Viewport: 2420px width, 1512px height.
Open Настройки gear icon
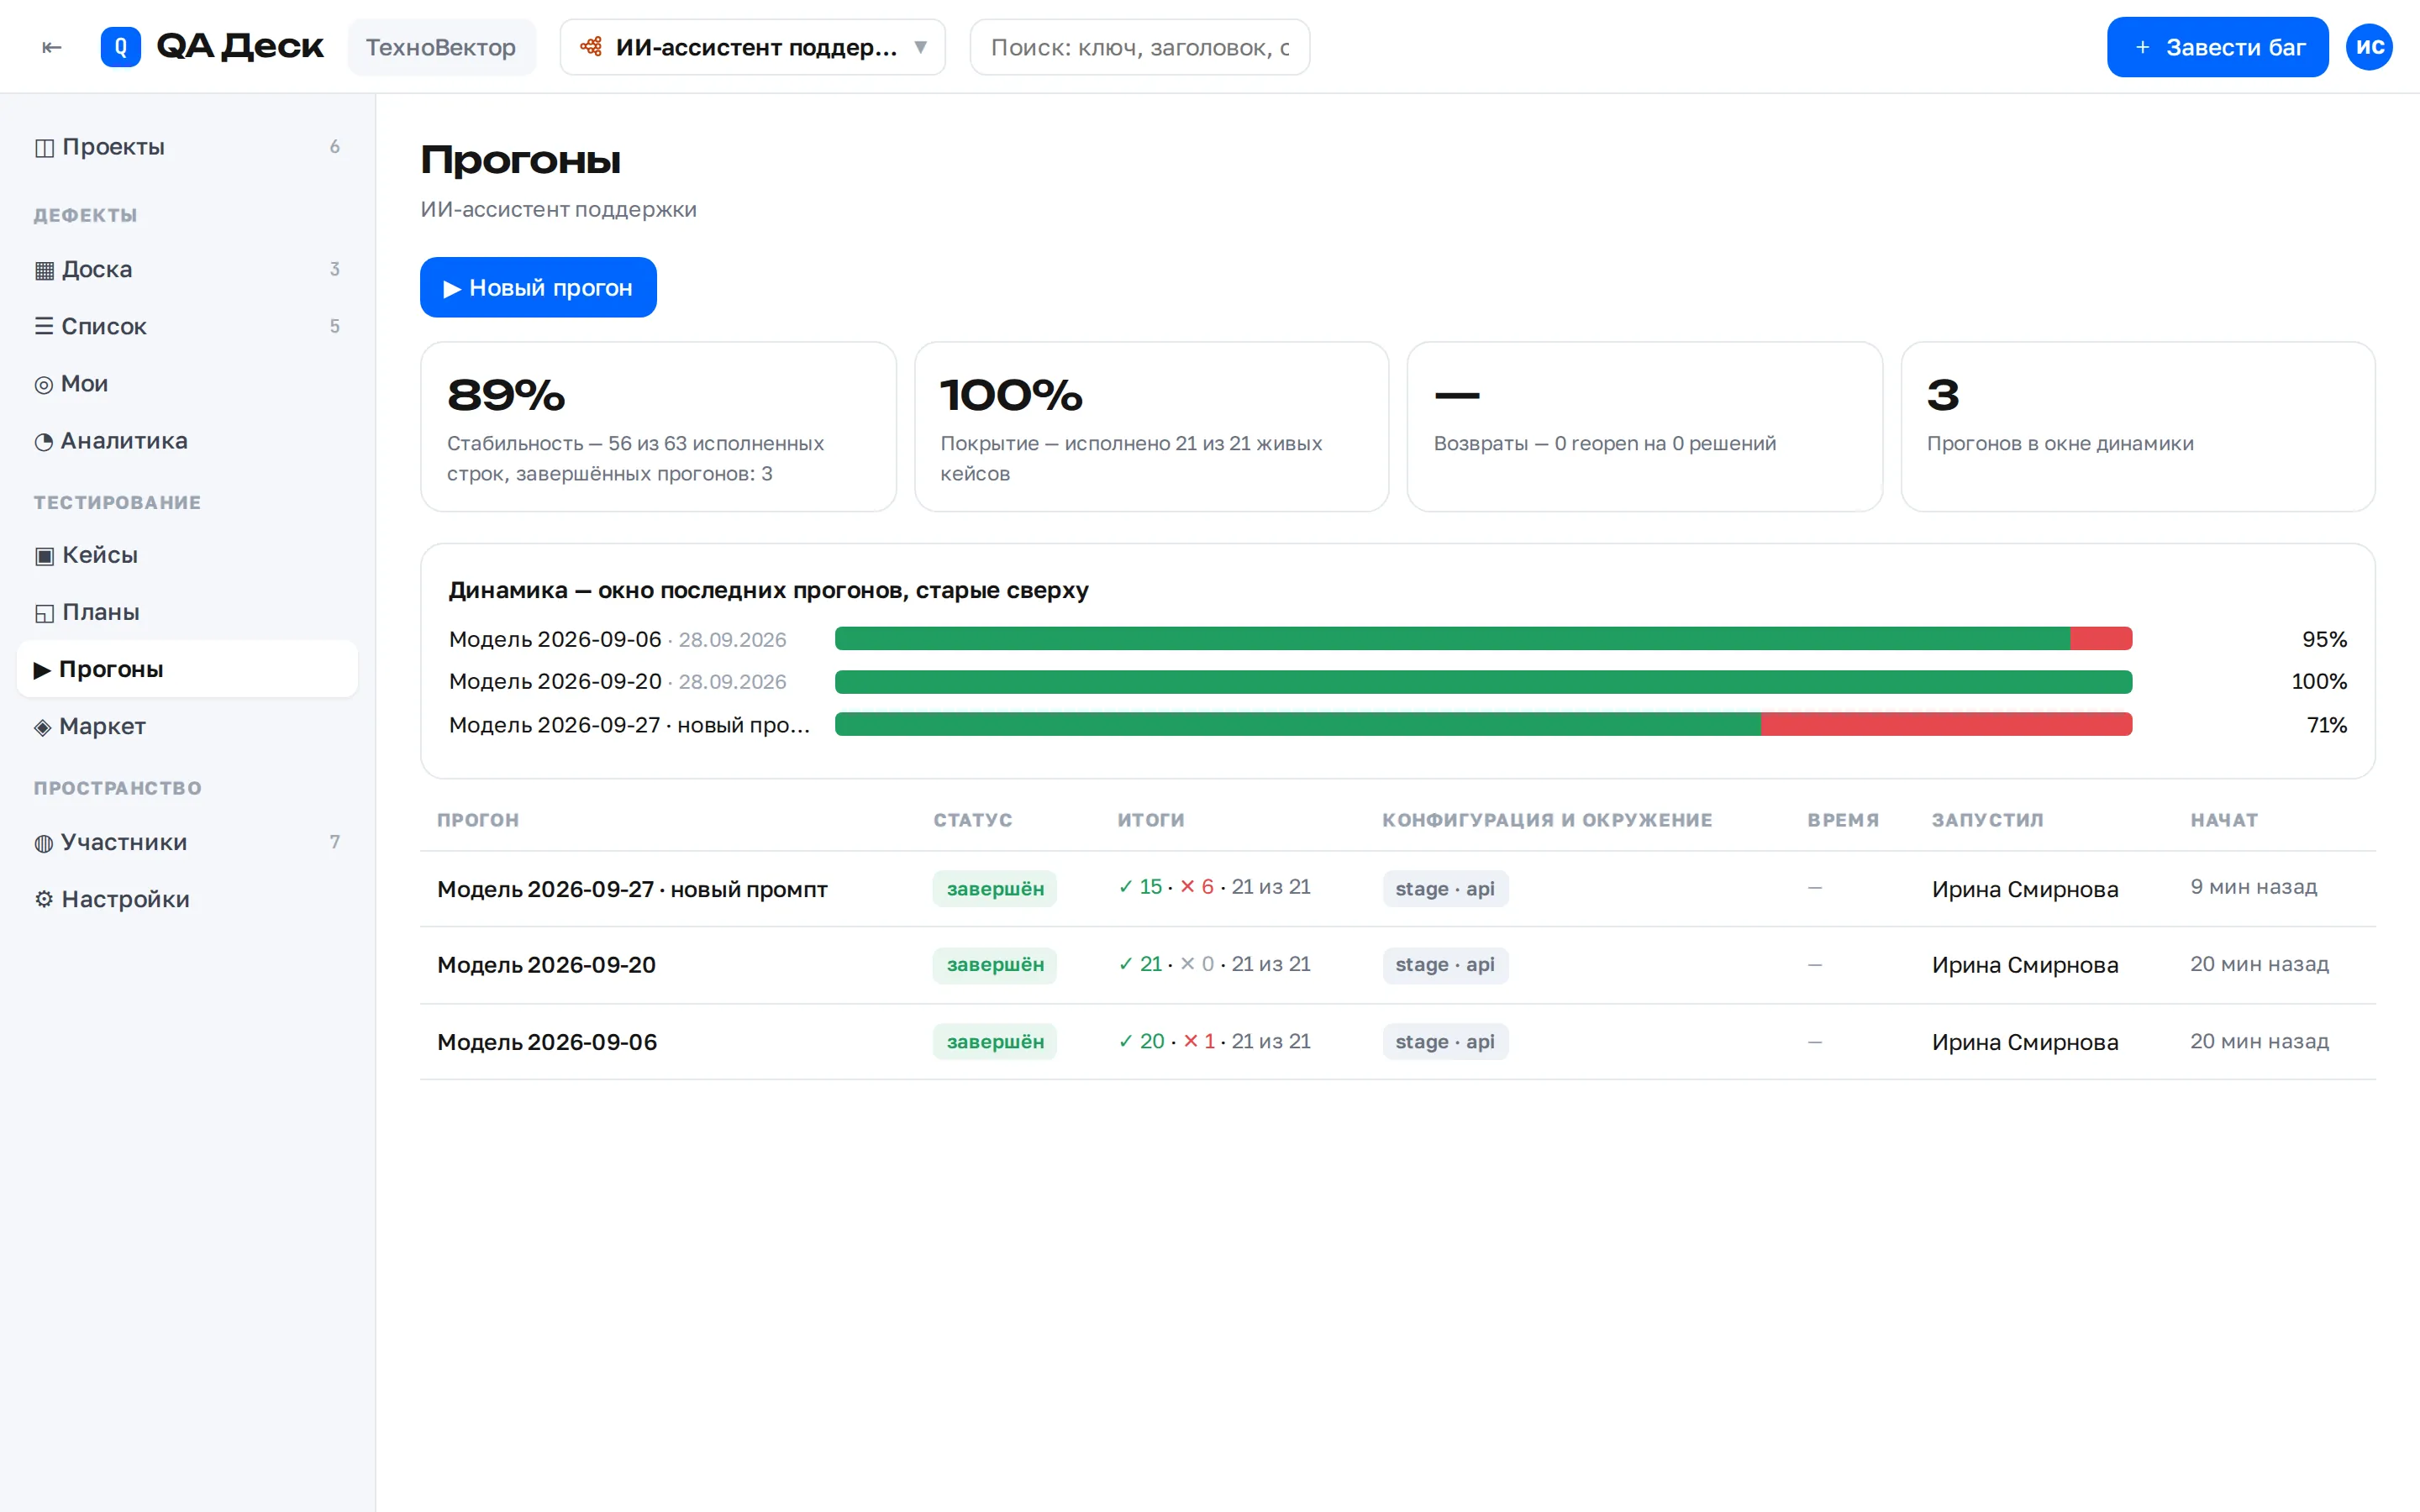(44, 899)
